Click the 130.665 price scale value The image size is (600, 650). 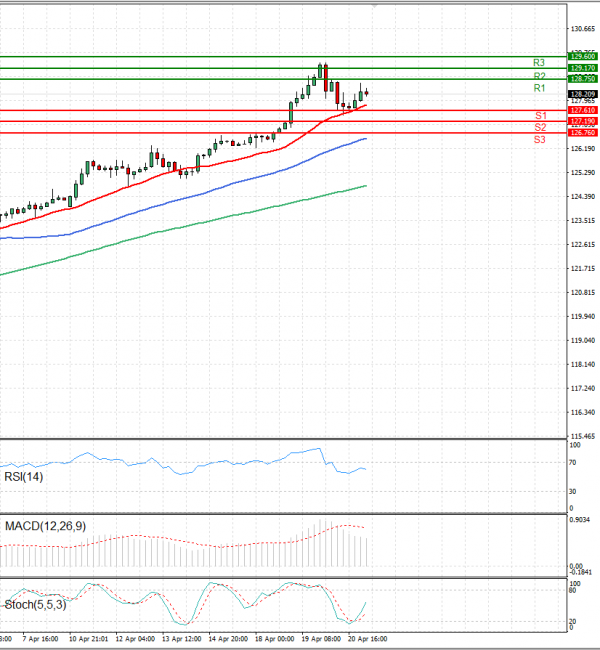point(582,29)
